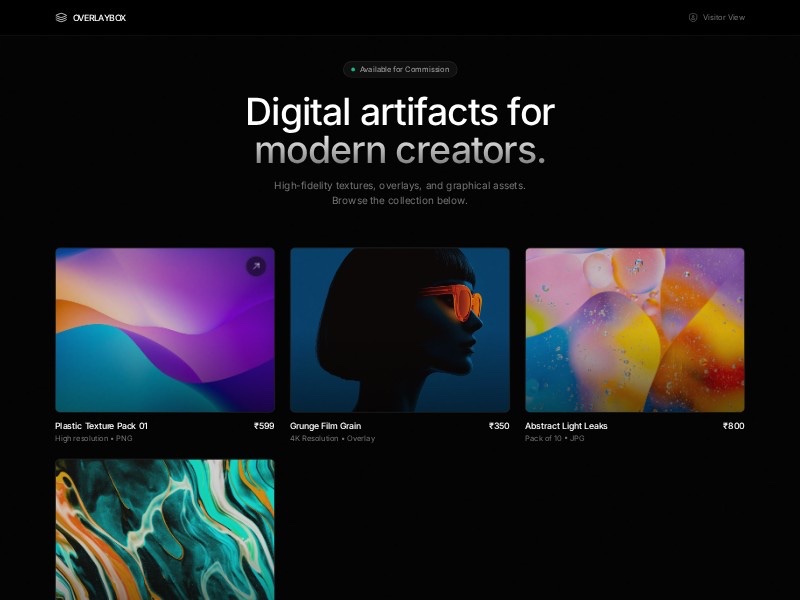800x600 pixels.
Task: Select the Plastic Texture Pack 01 title
Action: point(101,426)
